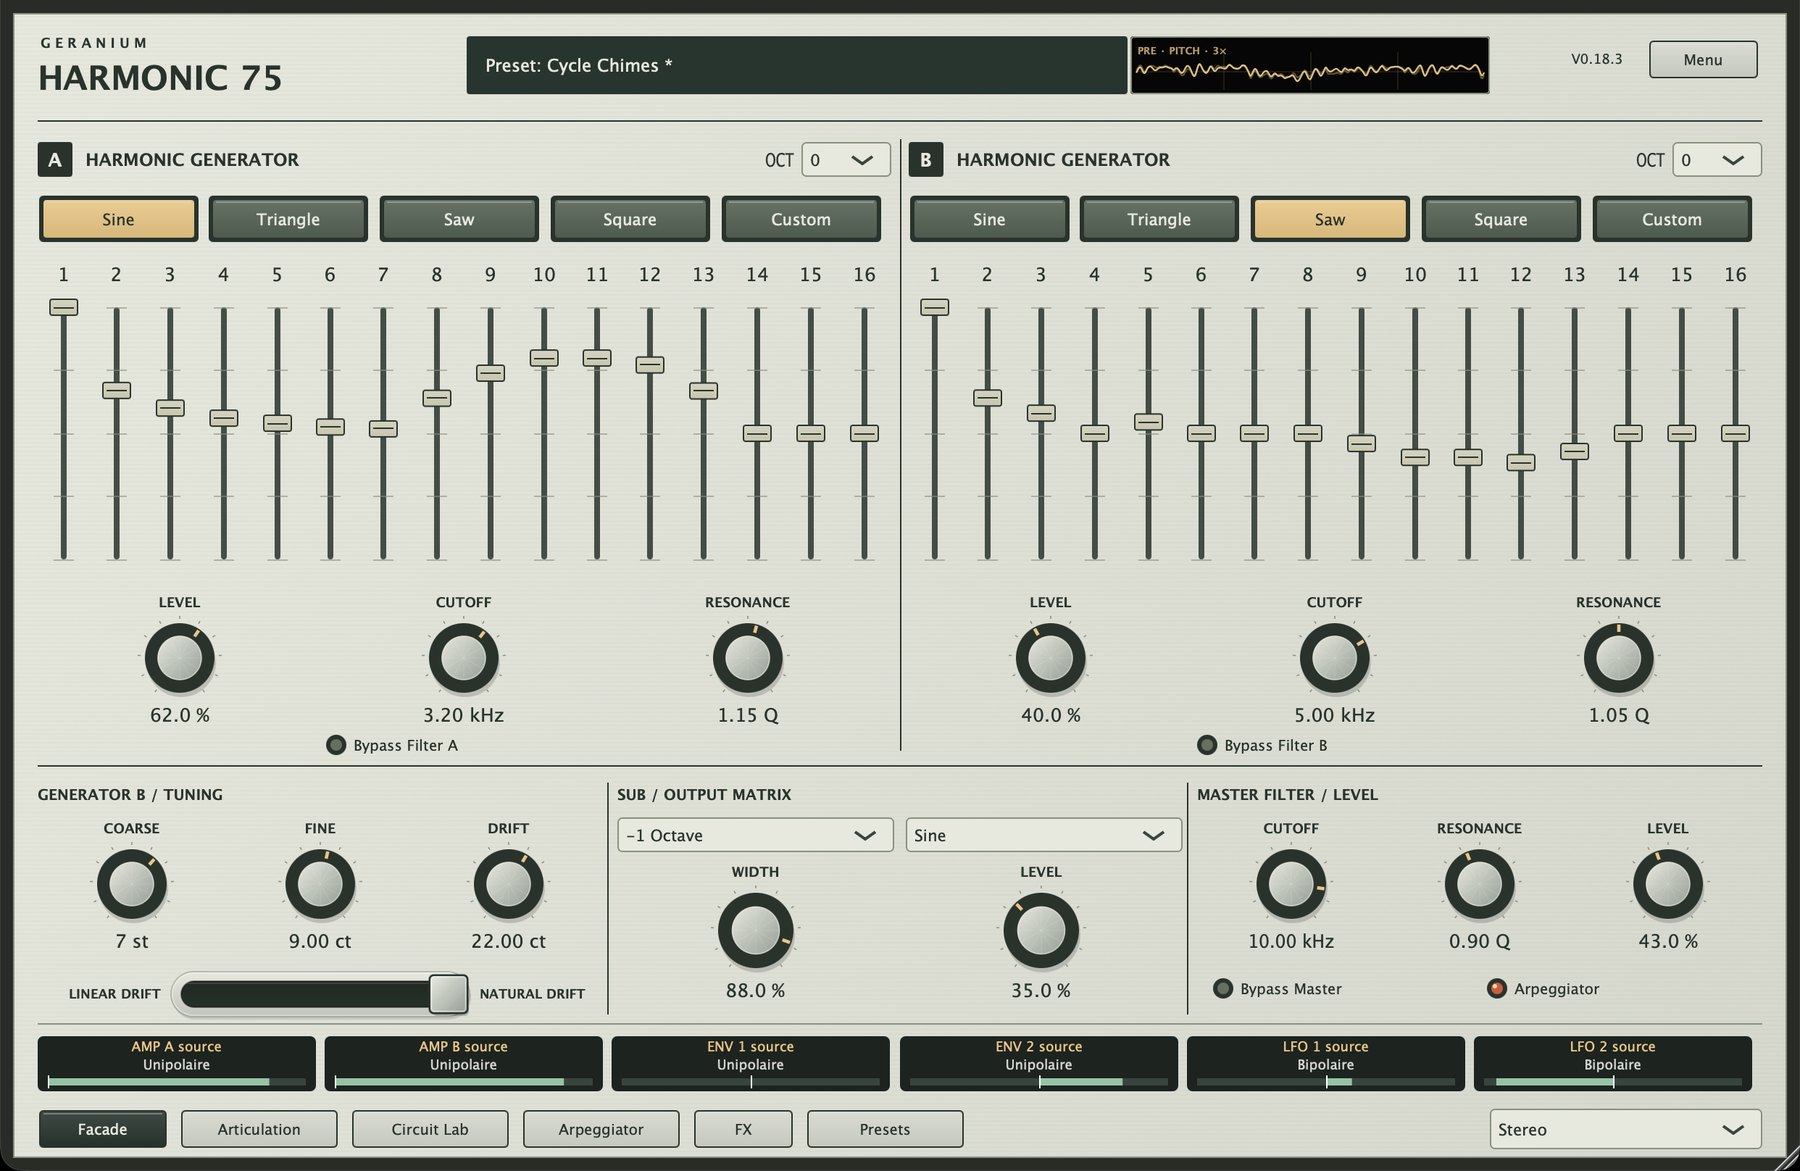Viewport: 1800px width, 1171px height.
Task: Click the 62.0 % level value
Action: pos(180,715)
